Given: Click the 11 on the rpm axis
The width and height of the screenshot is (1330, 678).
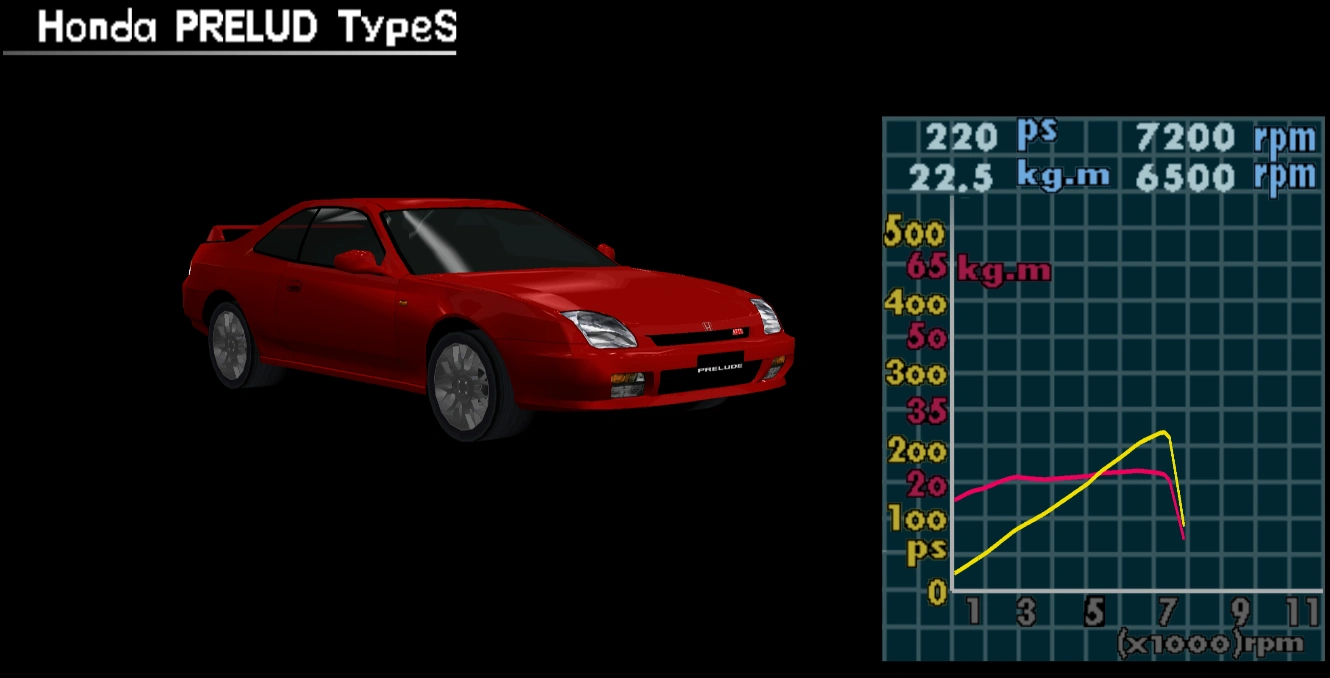Looking at the screenshot, I should click(x=1303, y=611).
